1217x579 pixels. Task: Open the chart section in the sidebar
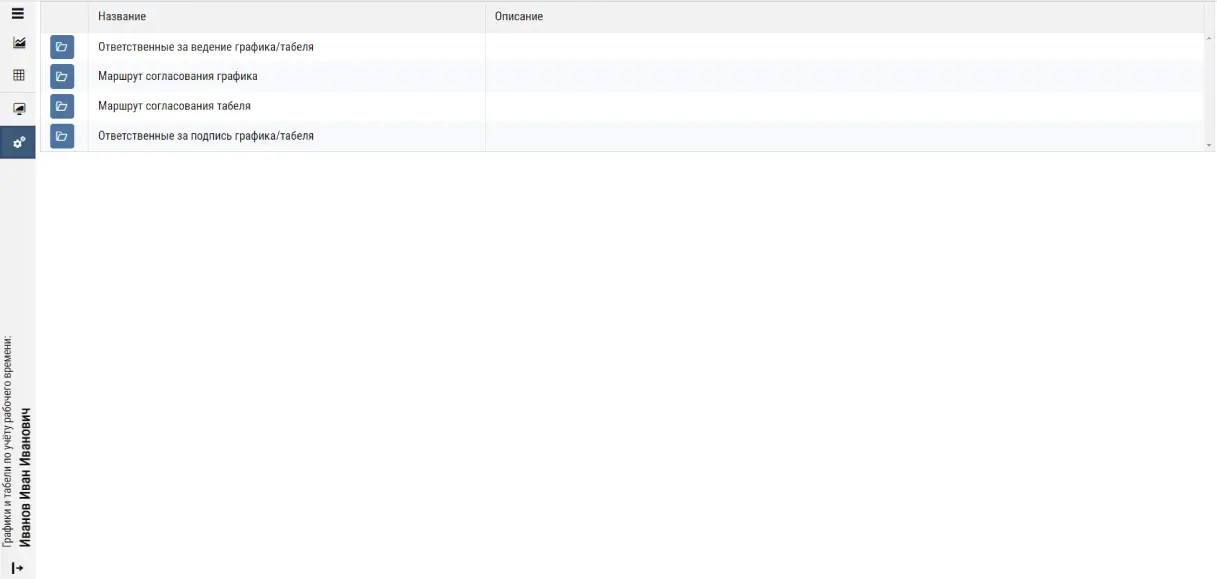point(18,43)
